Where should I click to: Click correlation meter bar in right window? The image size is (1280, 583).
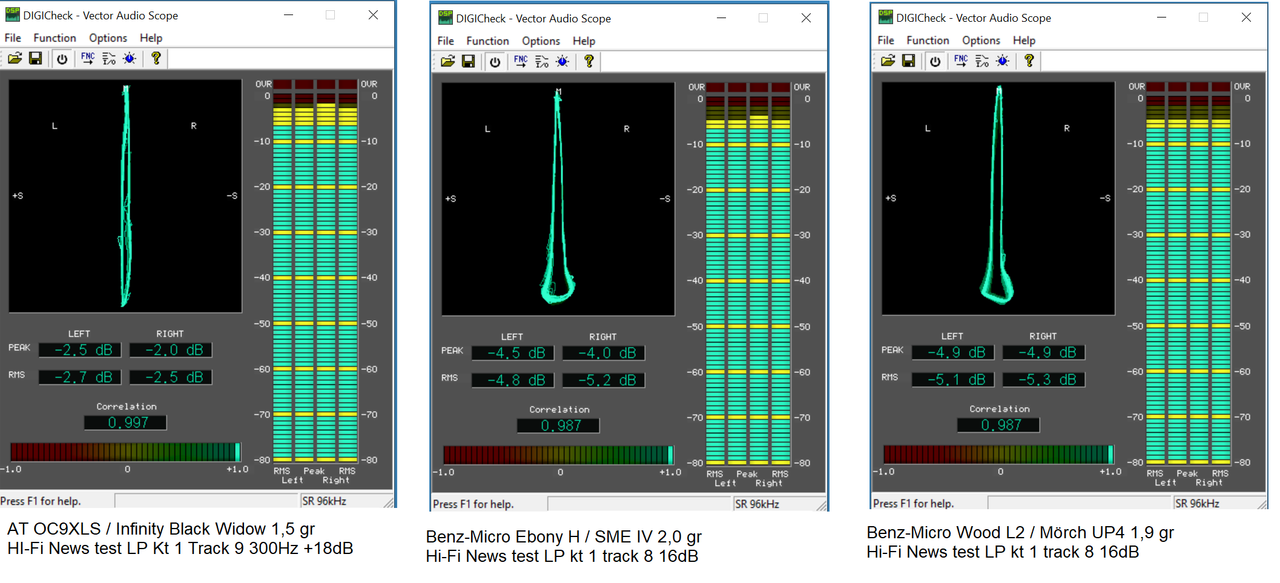(999, 454)
